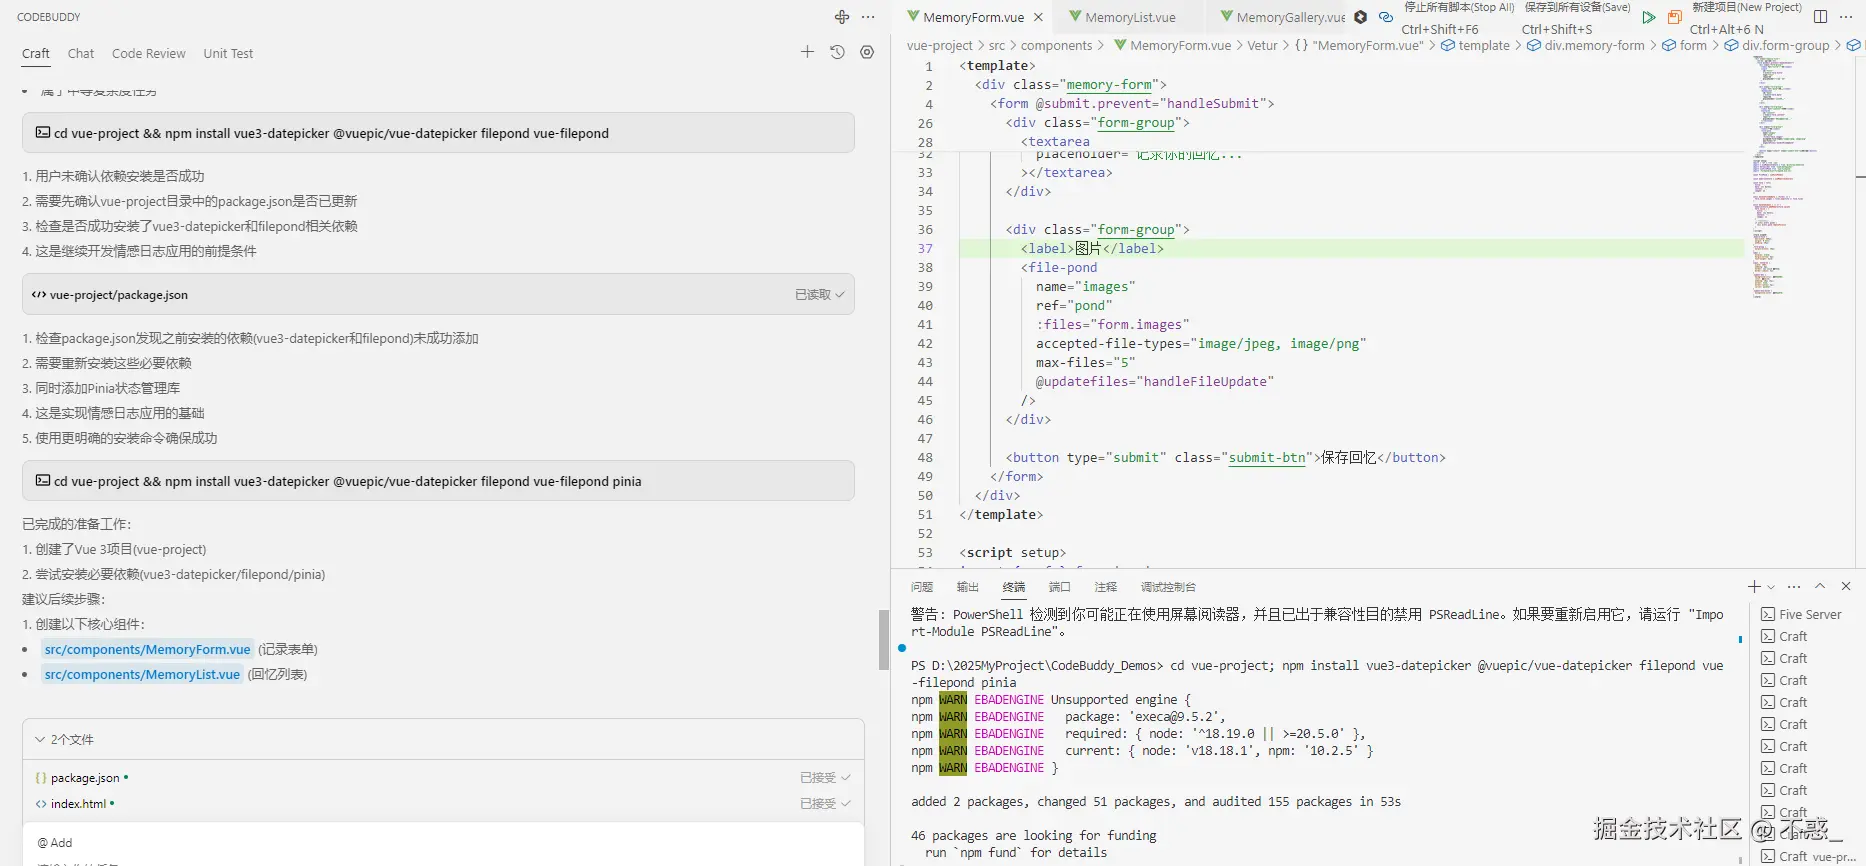
Task: Switch to the 问题 panel tab
Action: tap(922, 587)
